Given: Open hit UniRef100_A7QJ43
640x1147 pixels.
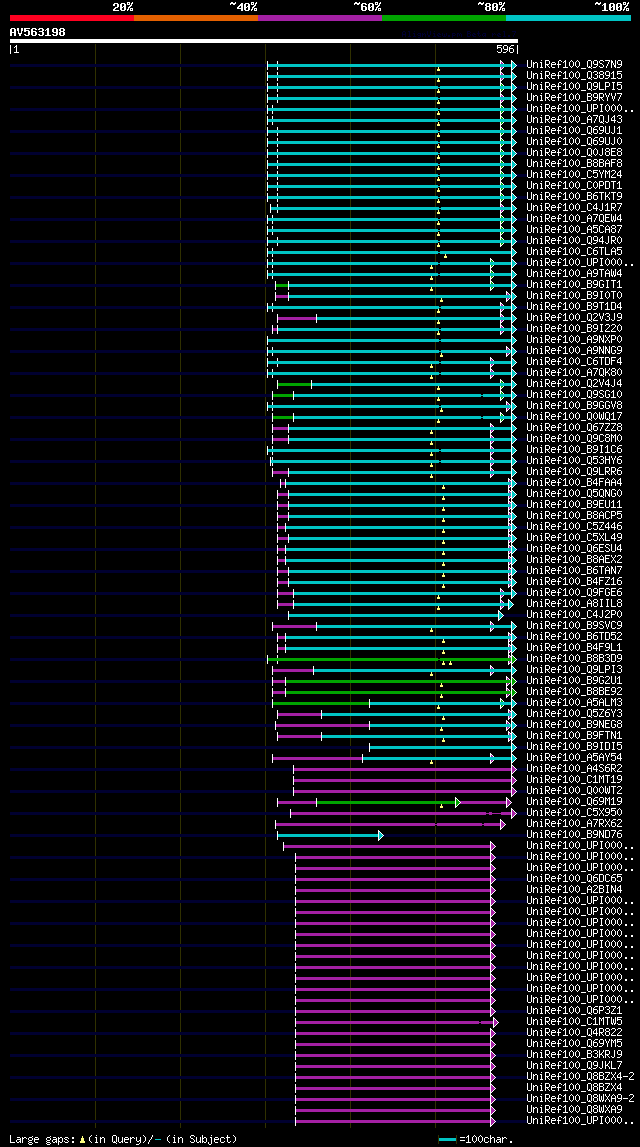Looking at the screenshot, I should pos(574,119).
